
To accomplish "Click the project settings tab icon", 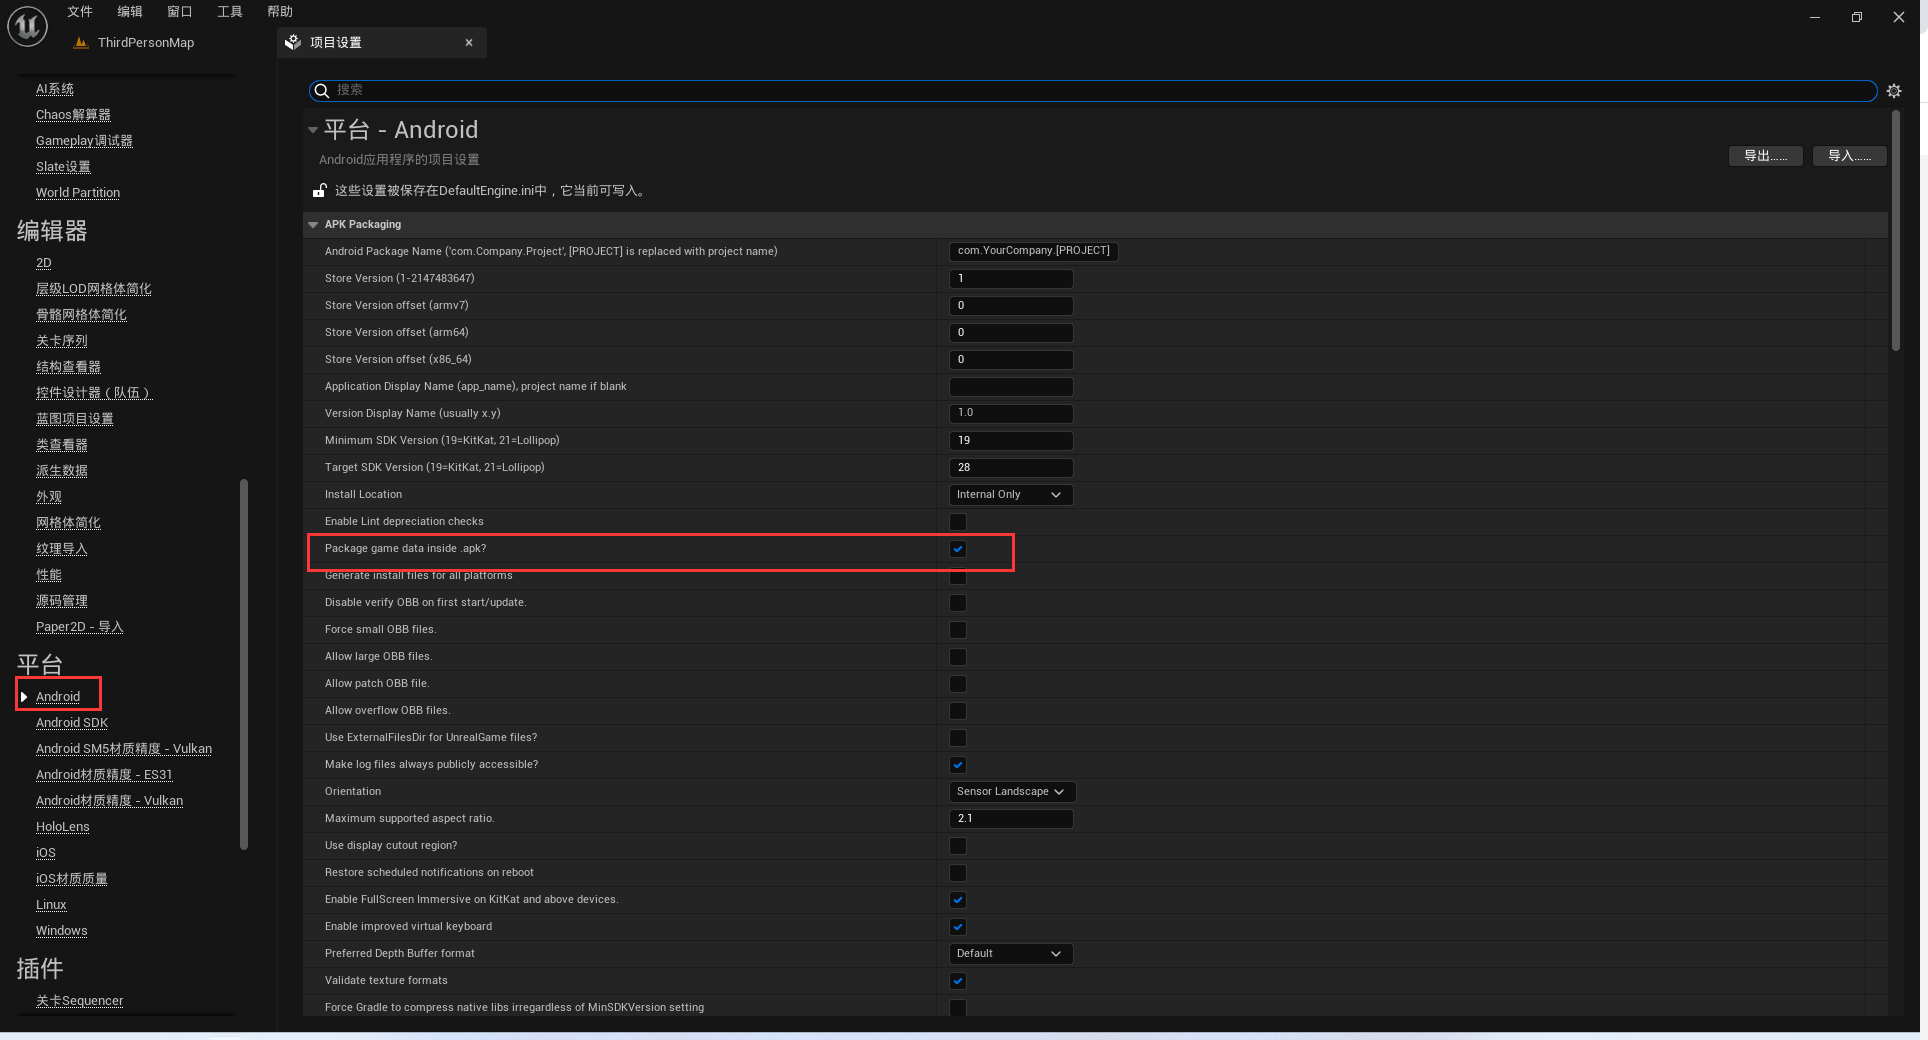I will [293, 42].
